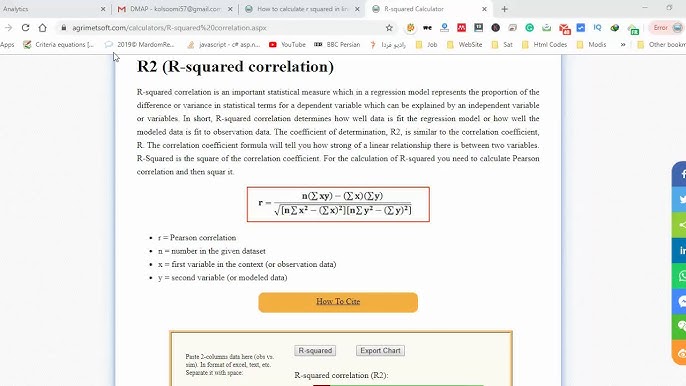686x386 pixels.
Task: View site lock security icon
Action: 64,28
